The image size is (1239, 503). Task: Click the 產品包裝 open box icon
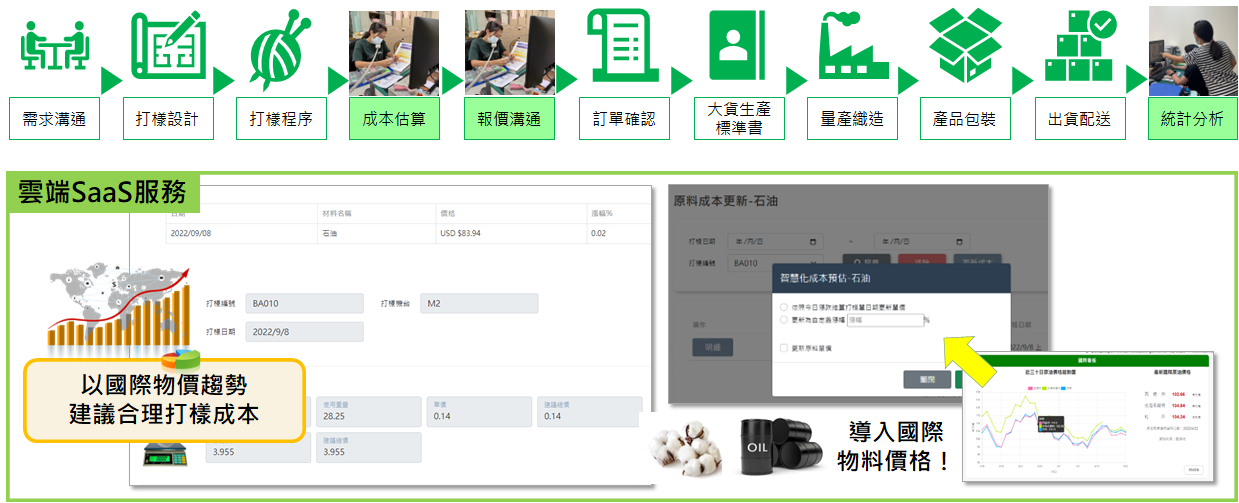pos(966,46)
